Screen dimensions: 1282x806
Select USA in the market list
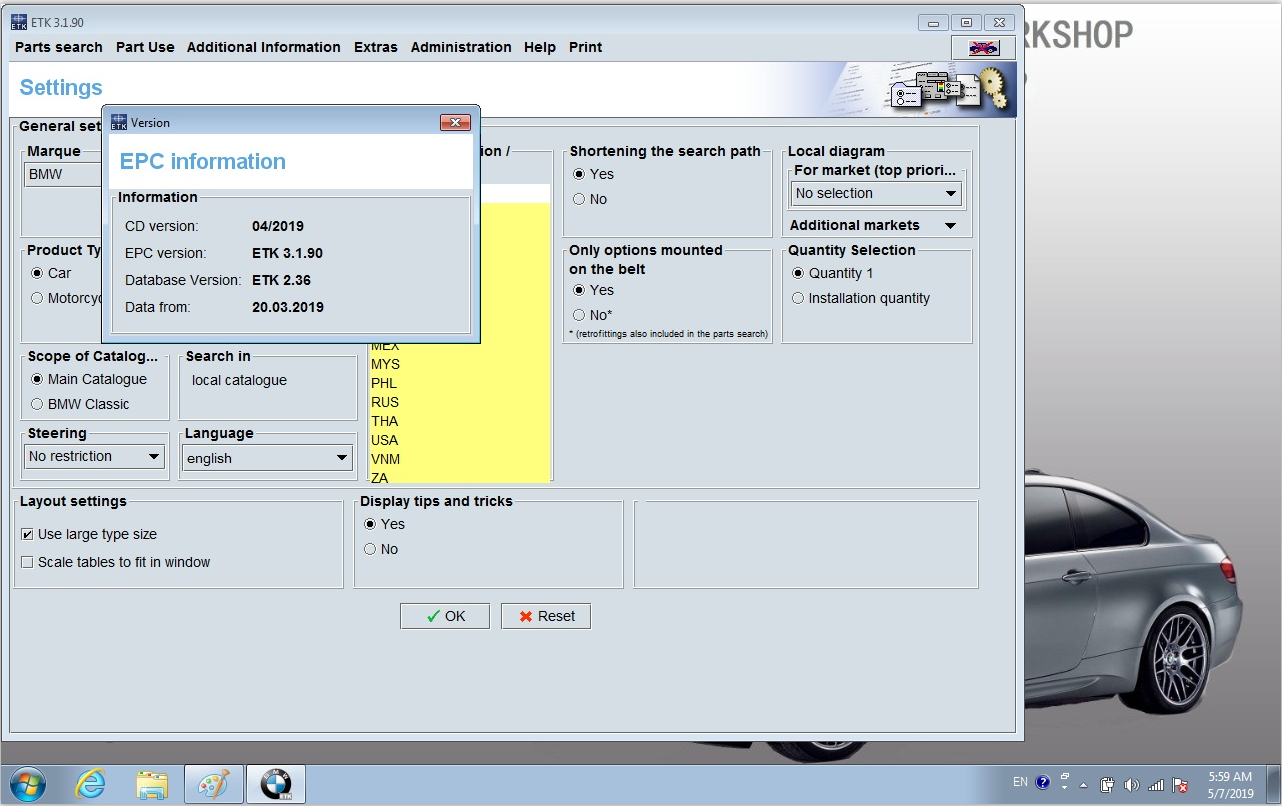pos(385,440)
